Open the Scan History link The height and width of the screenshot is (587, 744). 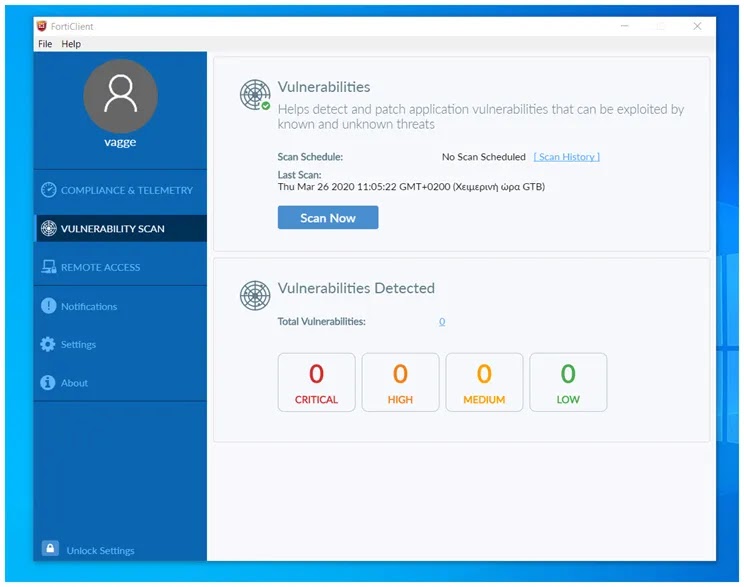[567, 157]
